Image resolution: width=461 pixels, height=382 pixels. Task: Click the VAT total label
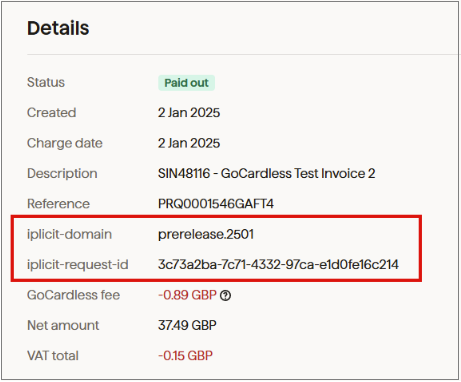[53, 356]
